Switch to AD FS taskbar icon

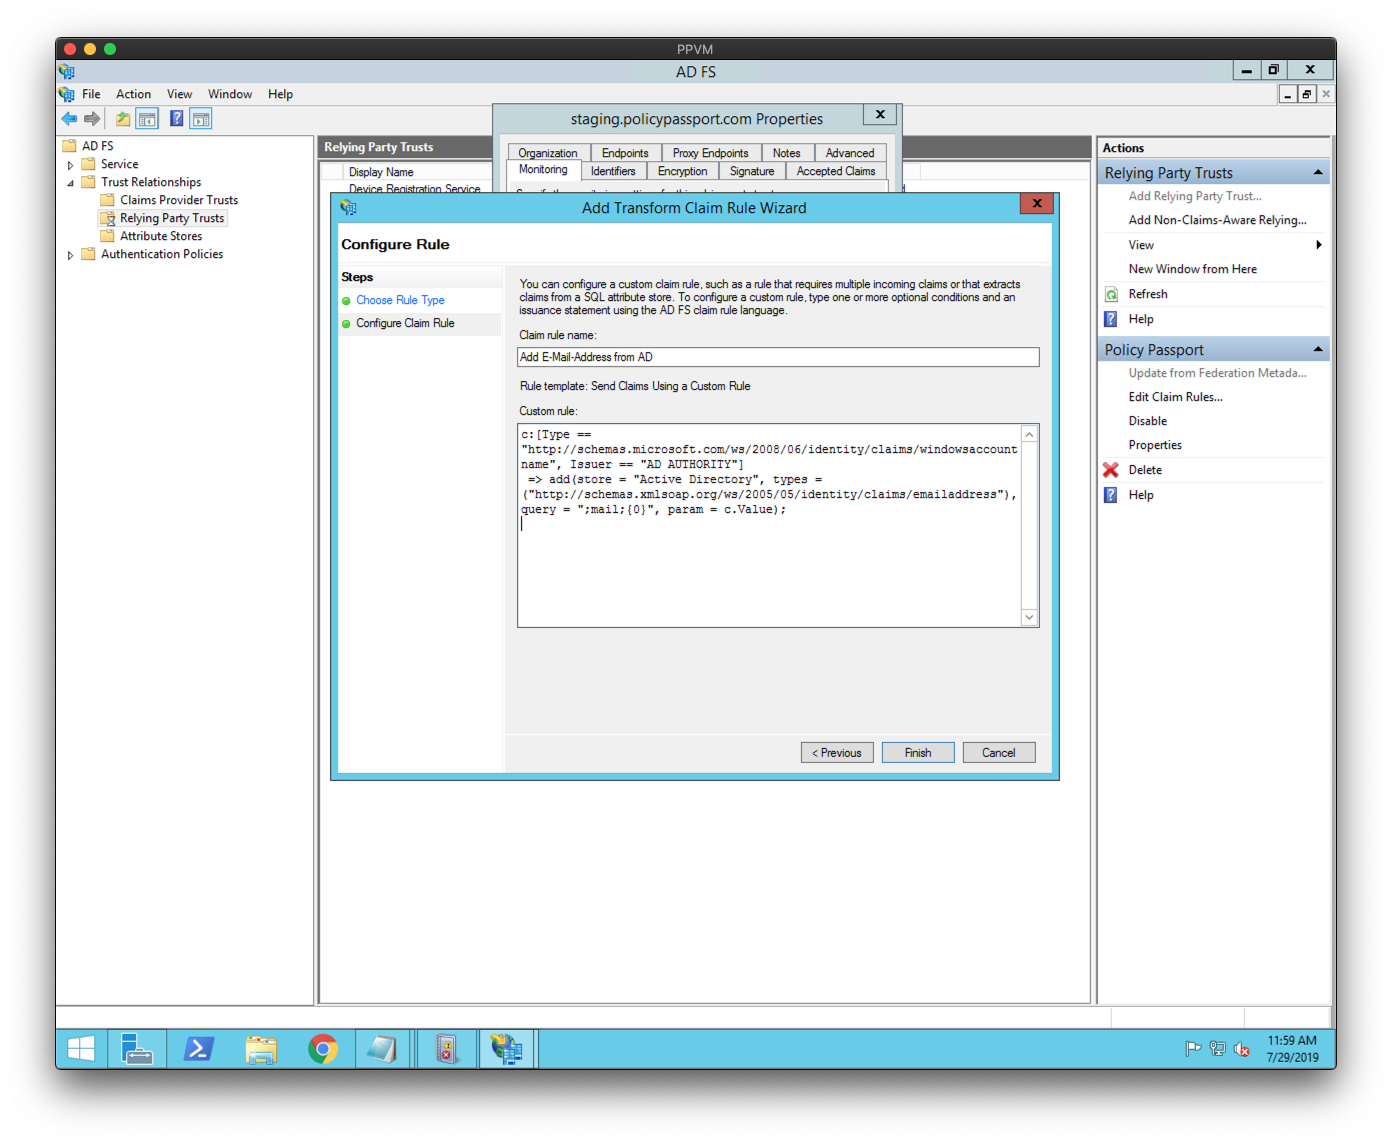pyautogui.click(x=507, y=1049)
